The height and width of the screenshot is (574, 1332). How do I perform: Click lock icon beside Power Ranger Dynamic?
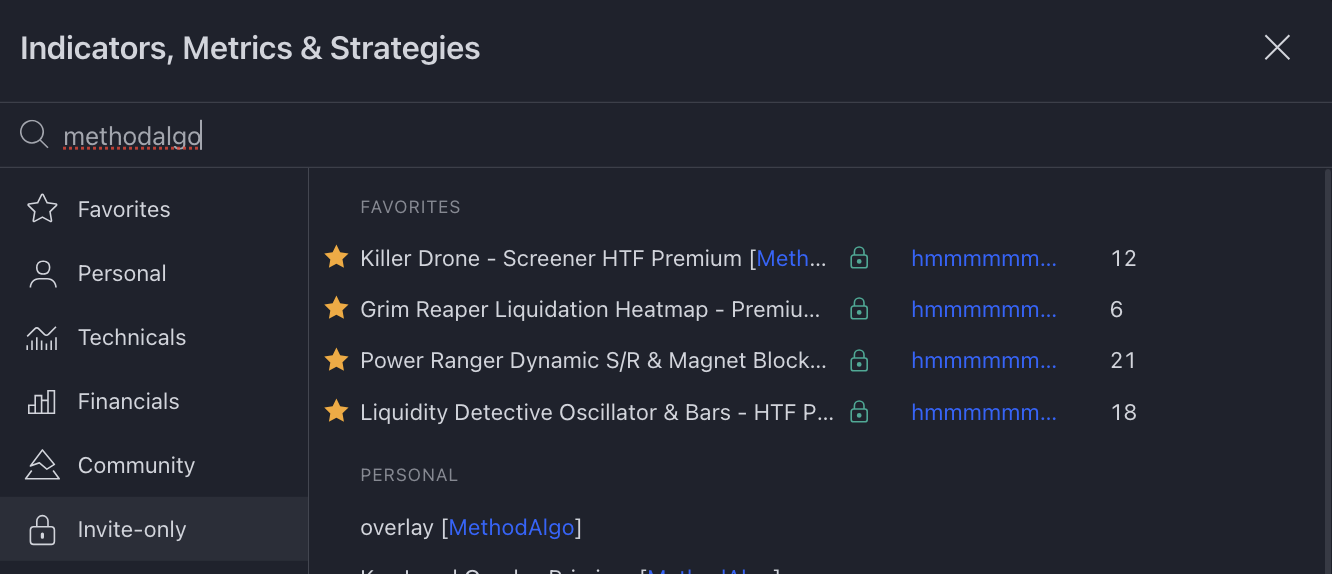[858, 360]
